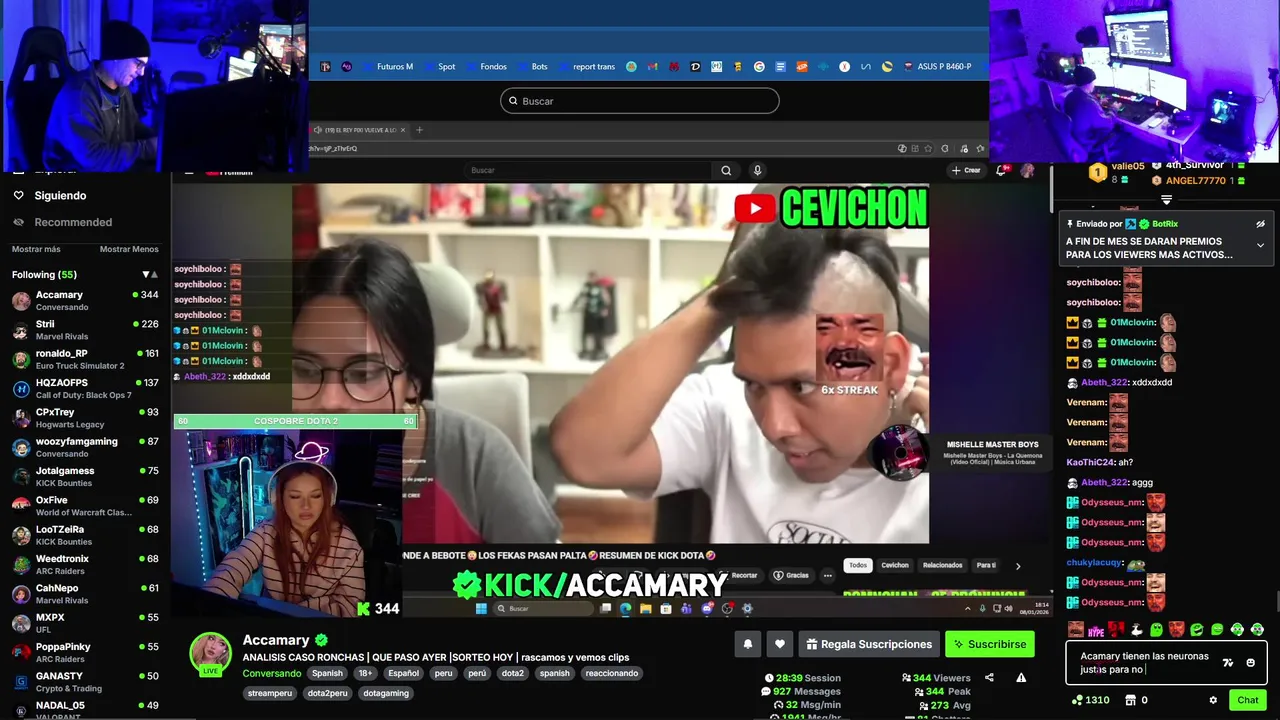Click the Crear button on YouTube
1280x720 pixels.
click(x=966, y=170)
